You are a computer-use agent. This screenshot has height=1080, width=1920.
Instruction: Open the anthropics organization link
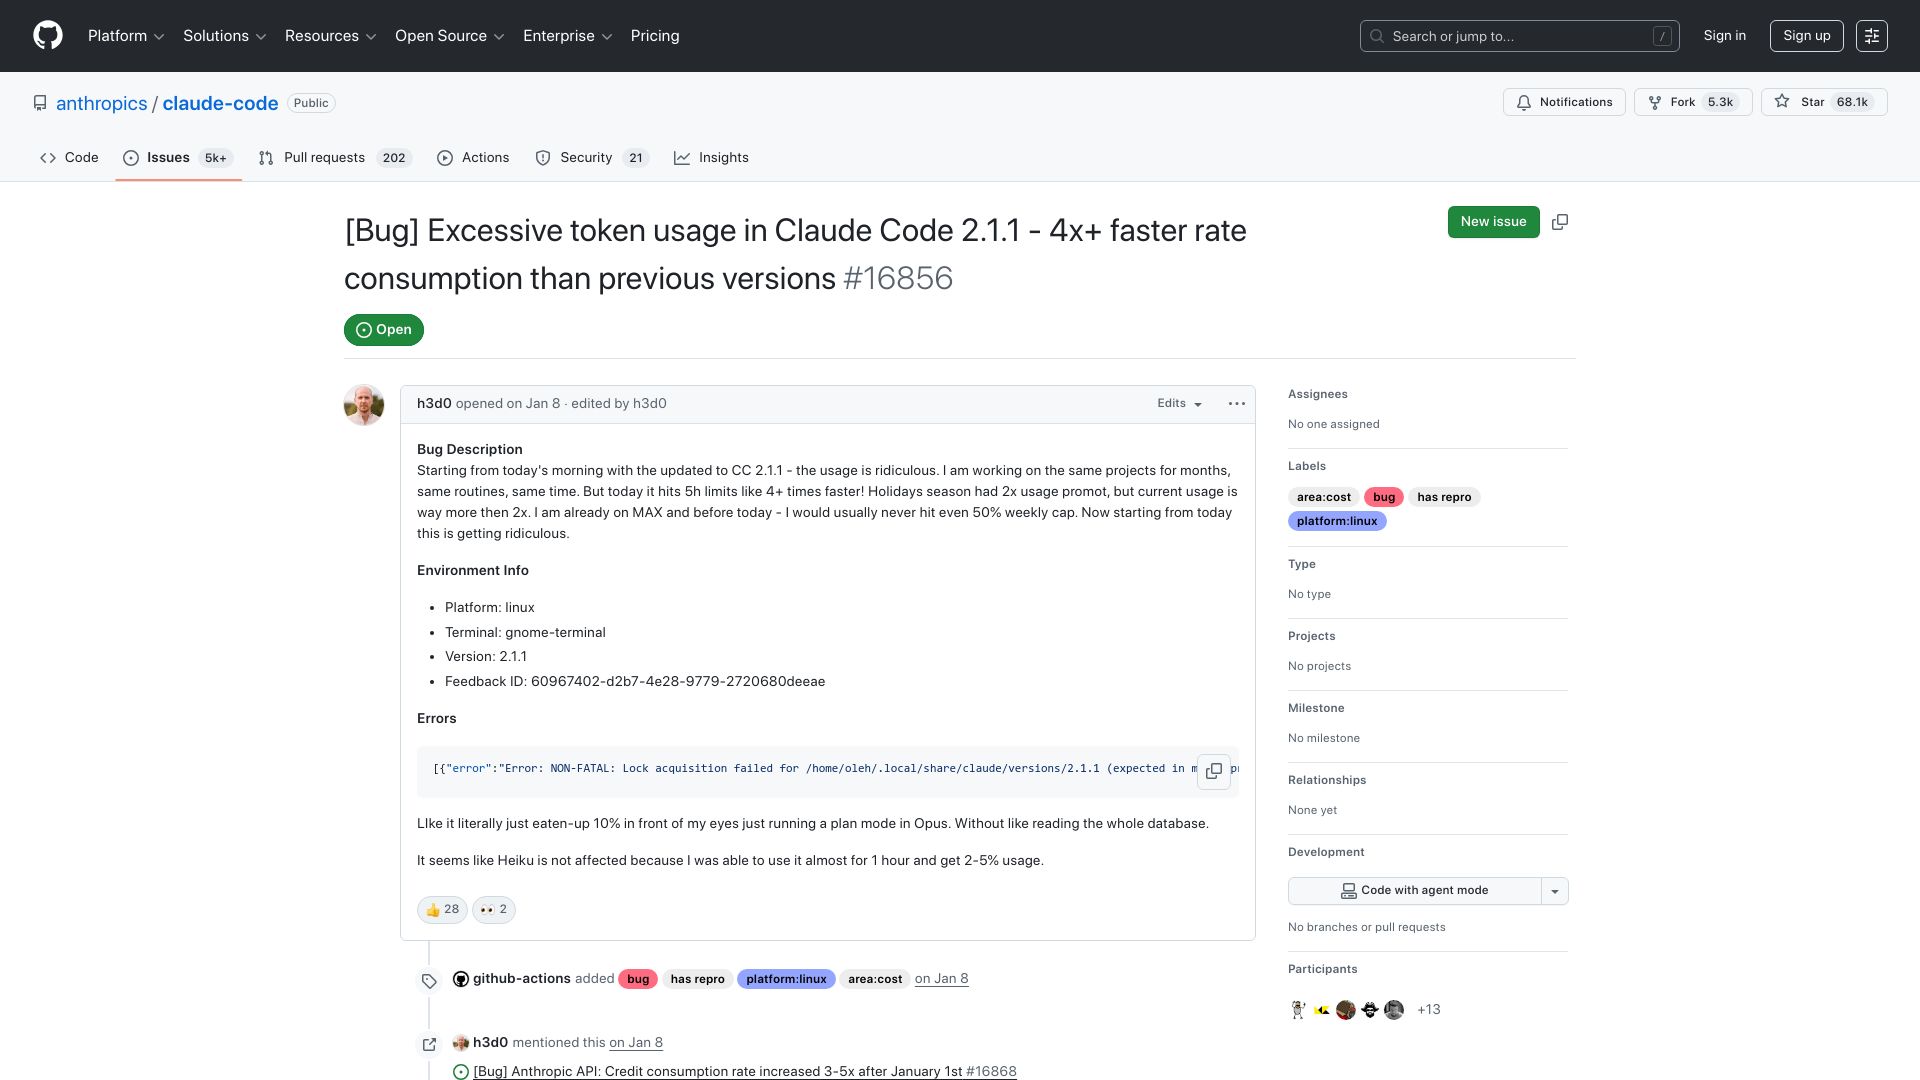(x=102, y=104)
